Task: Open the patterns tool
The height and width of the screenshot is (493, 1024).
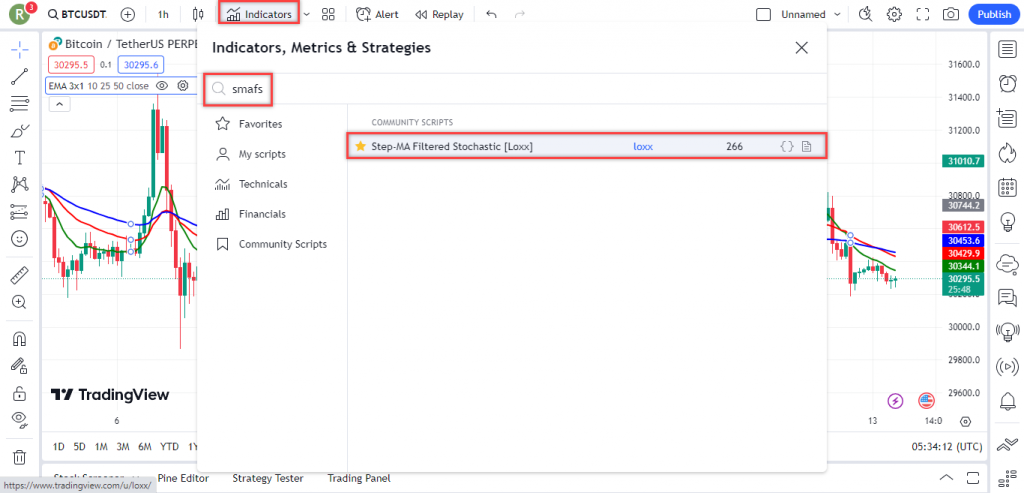Action: point(20,185)
